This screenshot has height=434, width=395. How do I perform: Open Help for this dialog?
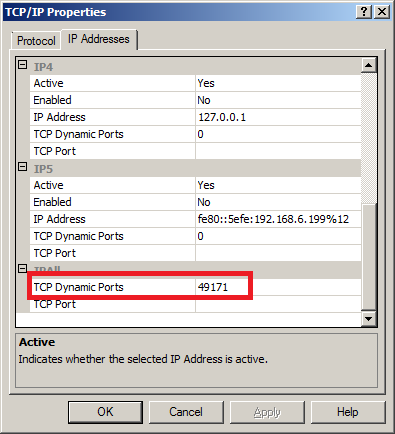[x=348, y=412]
